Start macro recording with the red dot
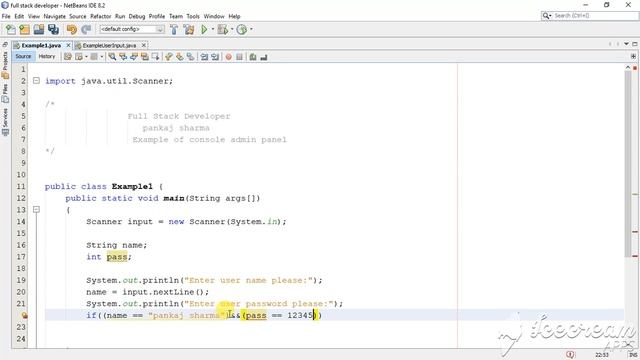 (229, 57)
